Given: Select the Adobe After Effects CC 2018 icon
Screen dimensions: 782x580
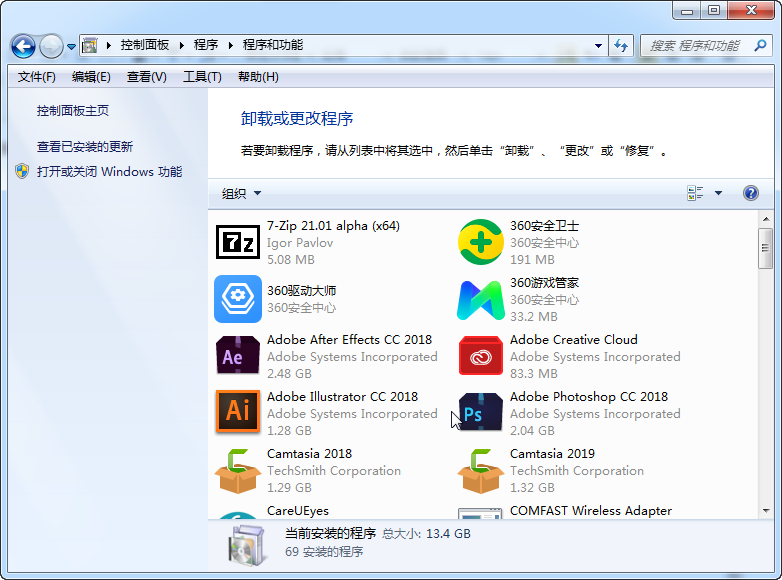Looking at the screenshot, I should (x=237, y=356).
